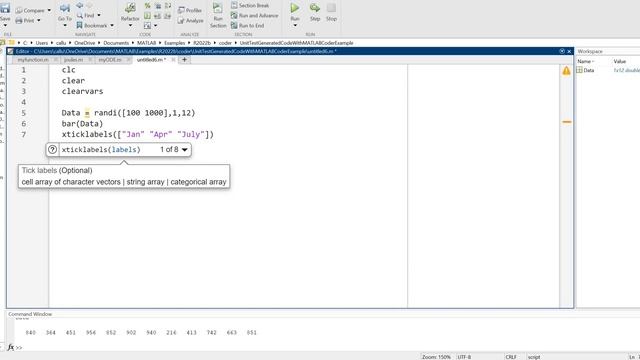This screenshot has width=640, height=360.
Task: Click the Stop icon
Action: click(331, 8)
